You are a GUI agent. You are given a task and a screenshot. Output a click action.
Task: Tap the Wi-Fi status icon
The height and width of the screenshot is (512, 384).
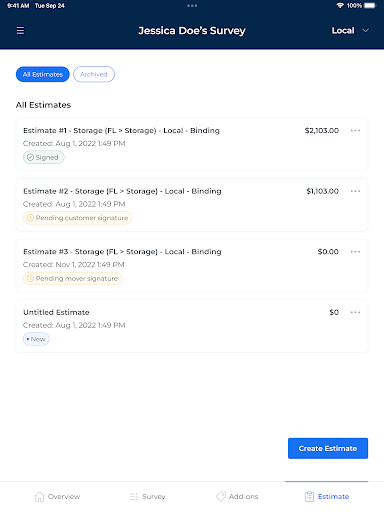coord(340,6)
